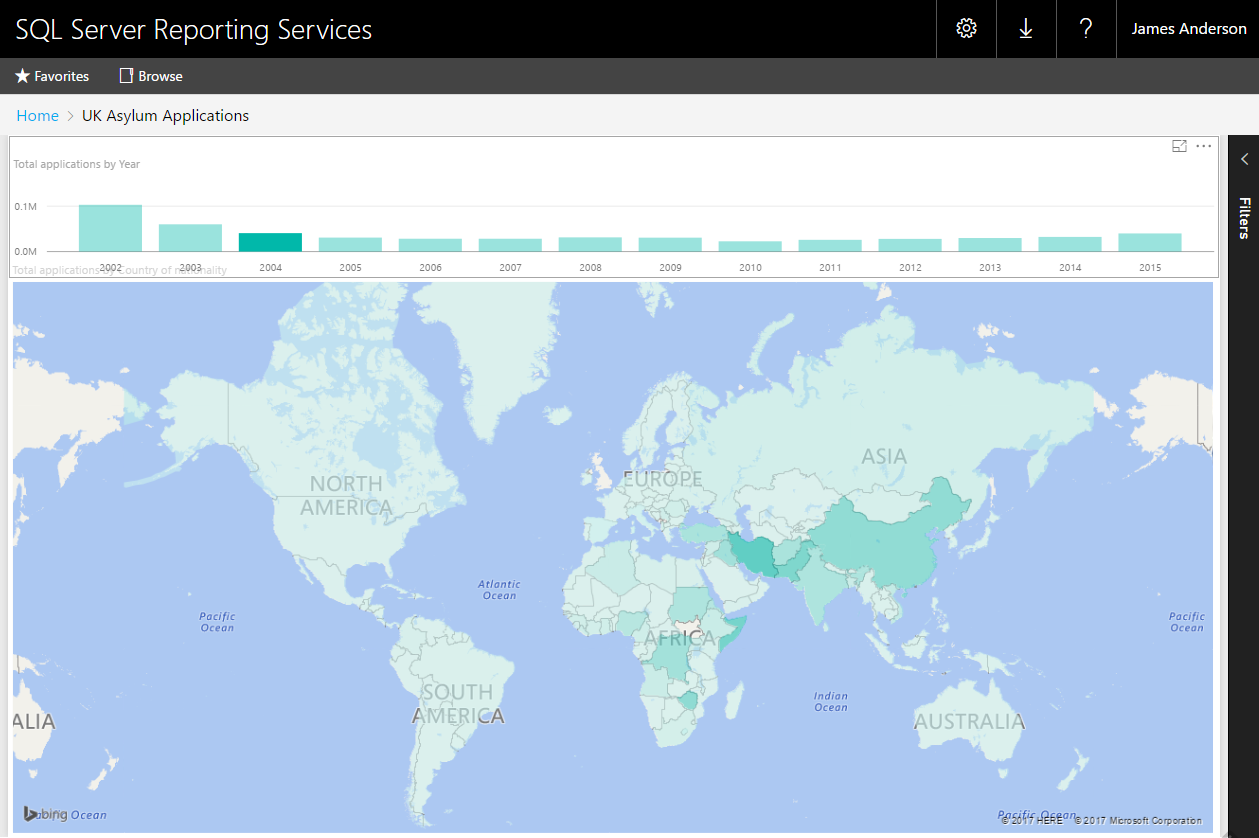Click the Filters pane label
1259x838 pixels.
click(x=1244, y=218)
